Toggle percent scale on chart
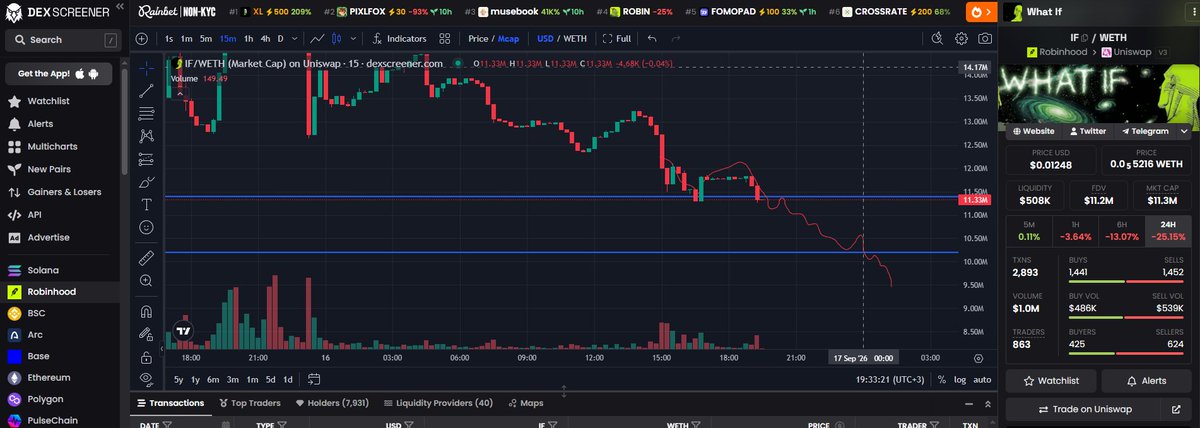The height and width of the screenshot is (428, 1200). point(941,380)
